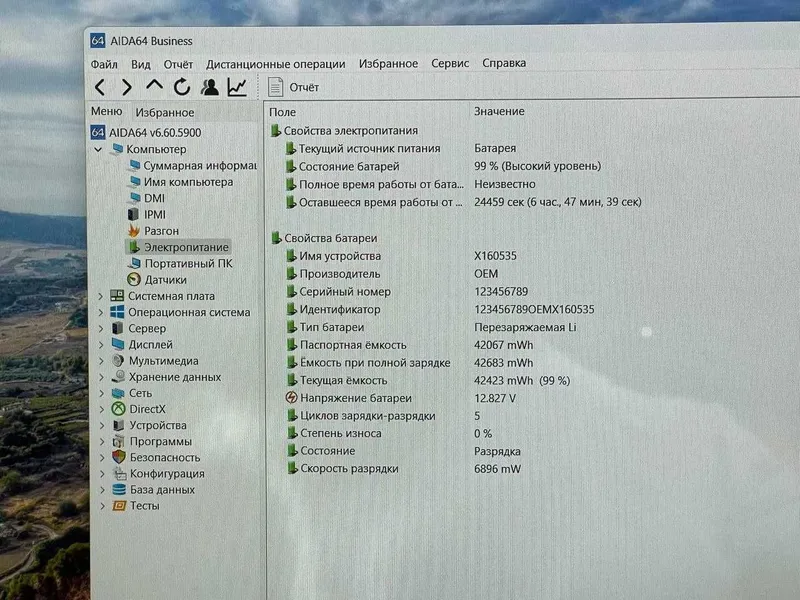Expand the Системная плата node

click(x=101, y=296)
